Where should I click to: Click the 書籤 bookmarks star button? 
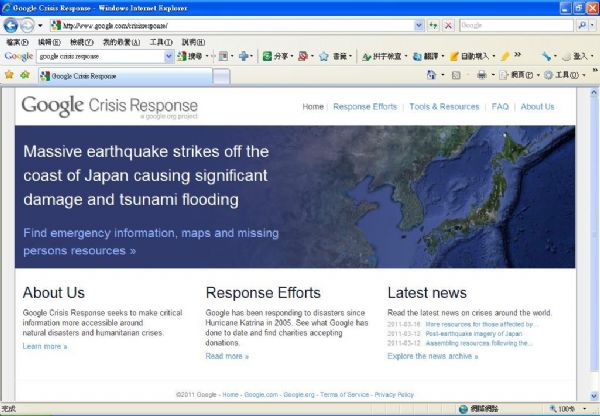335,56
